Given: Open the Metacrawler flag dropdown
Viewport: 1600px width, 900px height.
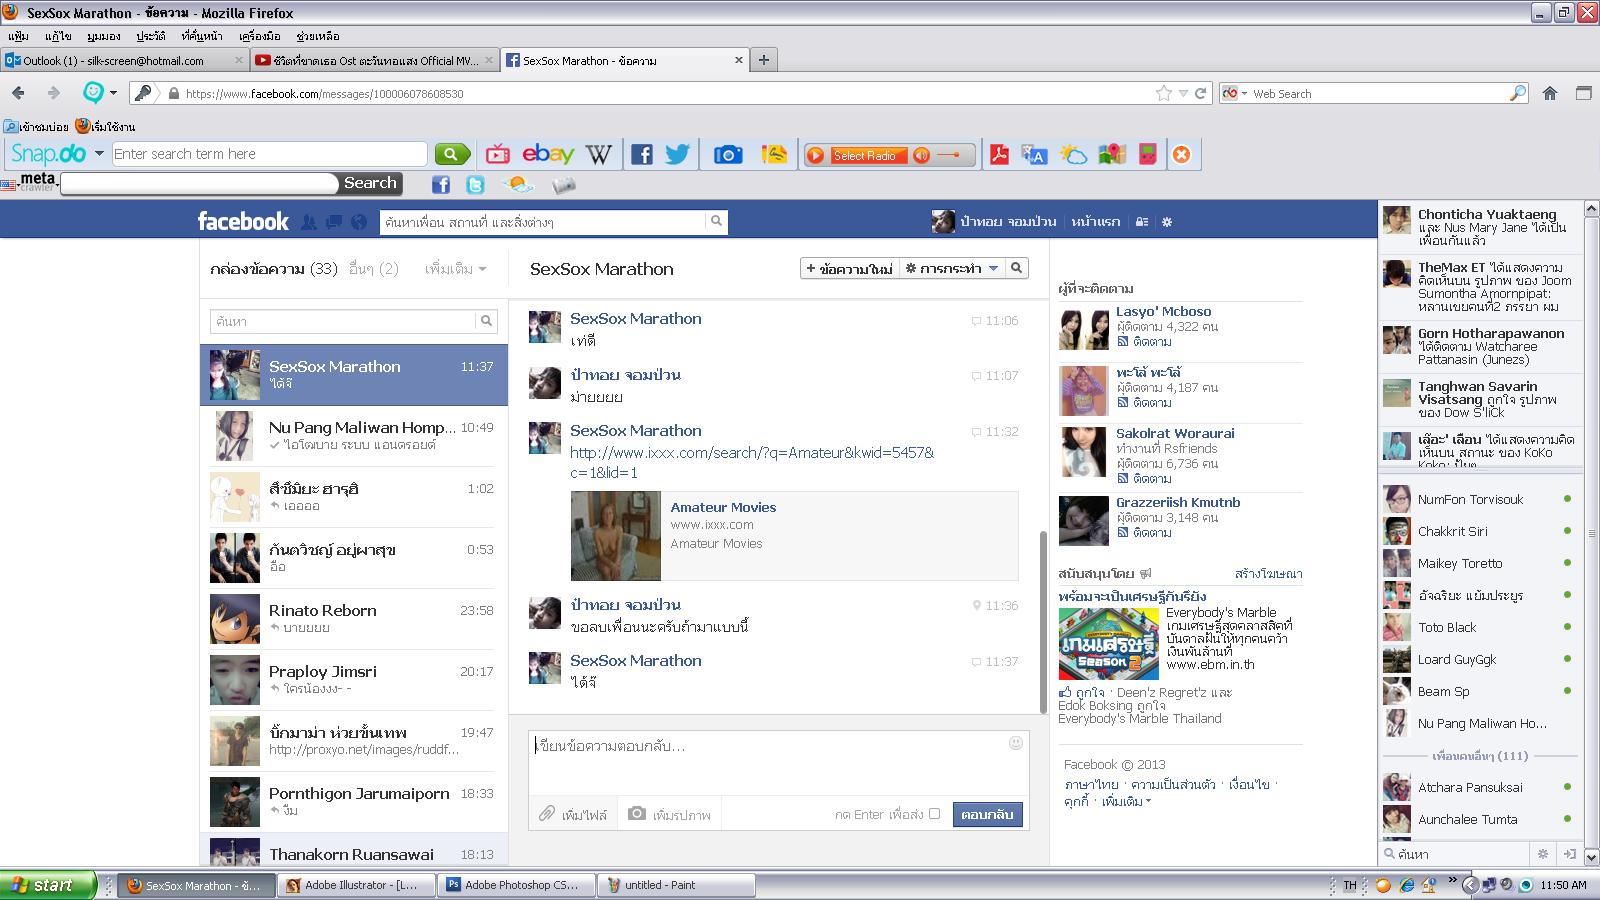Looking at the screenshot, I should [10, 185].
